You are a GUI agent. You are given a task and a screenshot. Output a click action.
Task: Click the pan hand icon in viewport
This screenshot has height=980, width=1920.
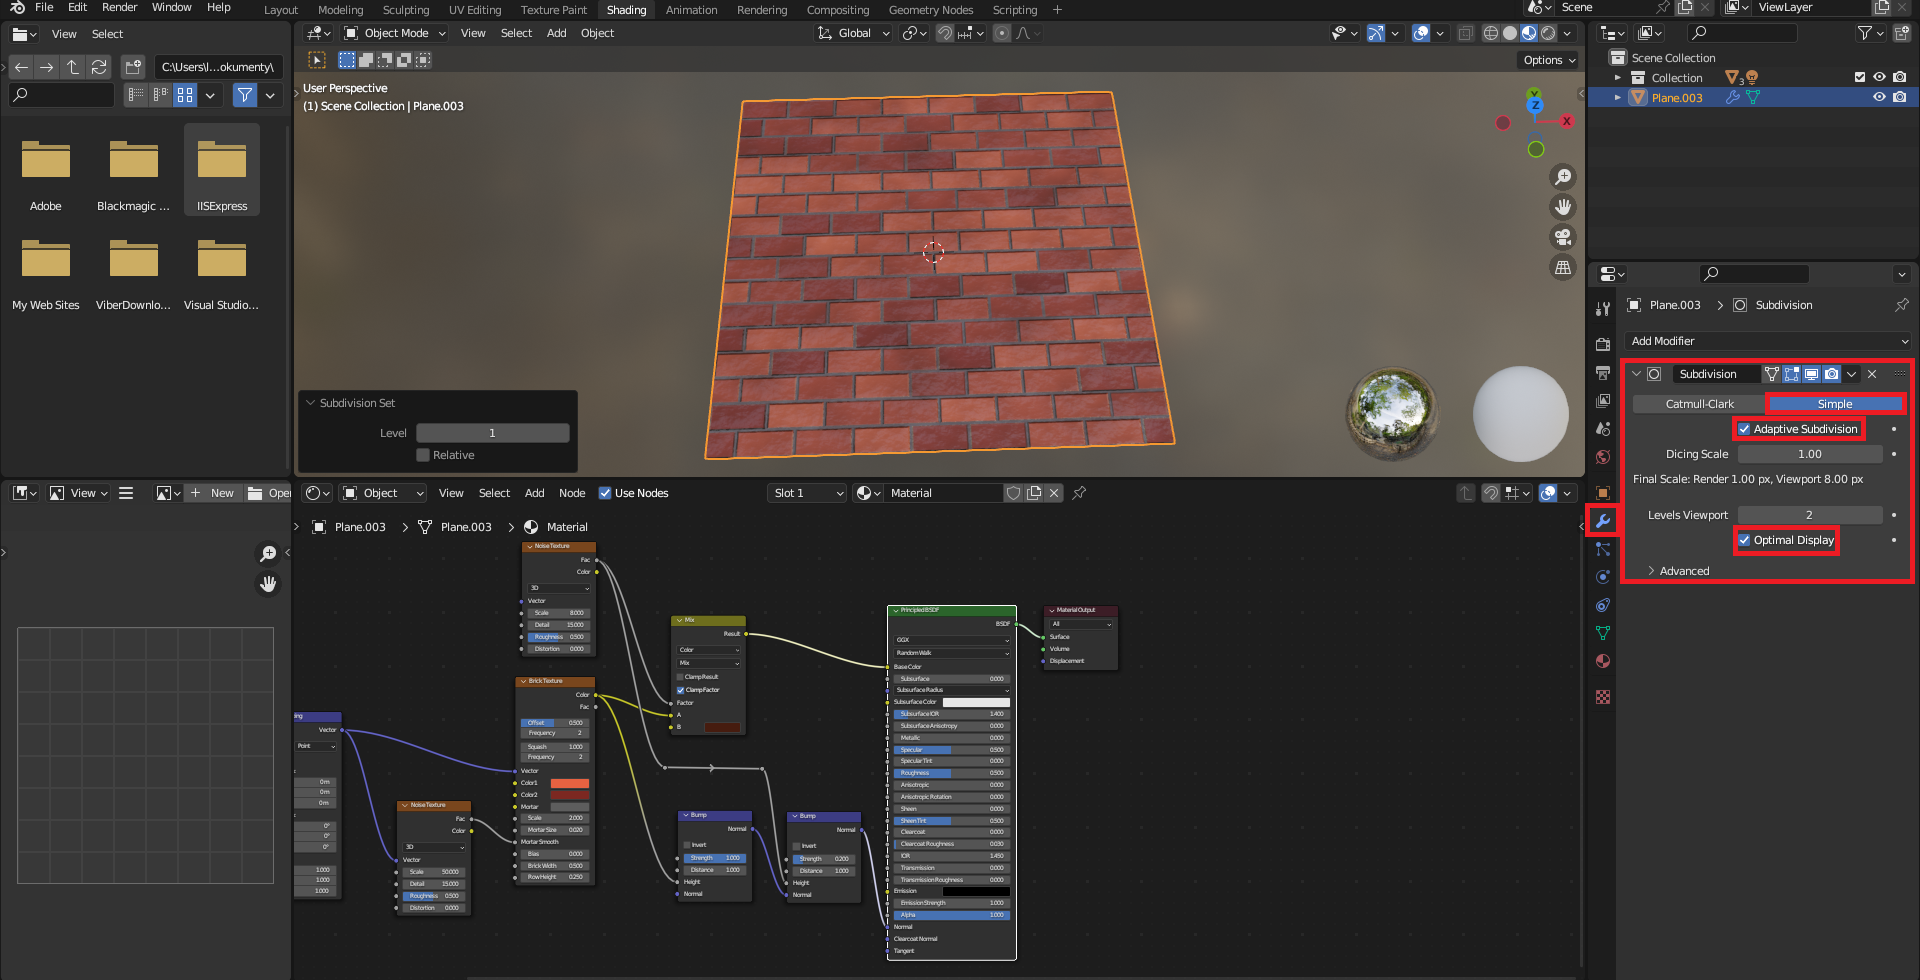click(x=1562, y=207)
